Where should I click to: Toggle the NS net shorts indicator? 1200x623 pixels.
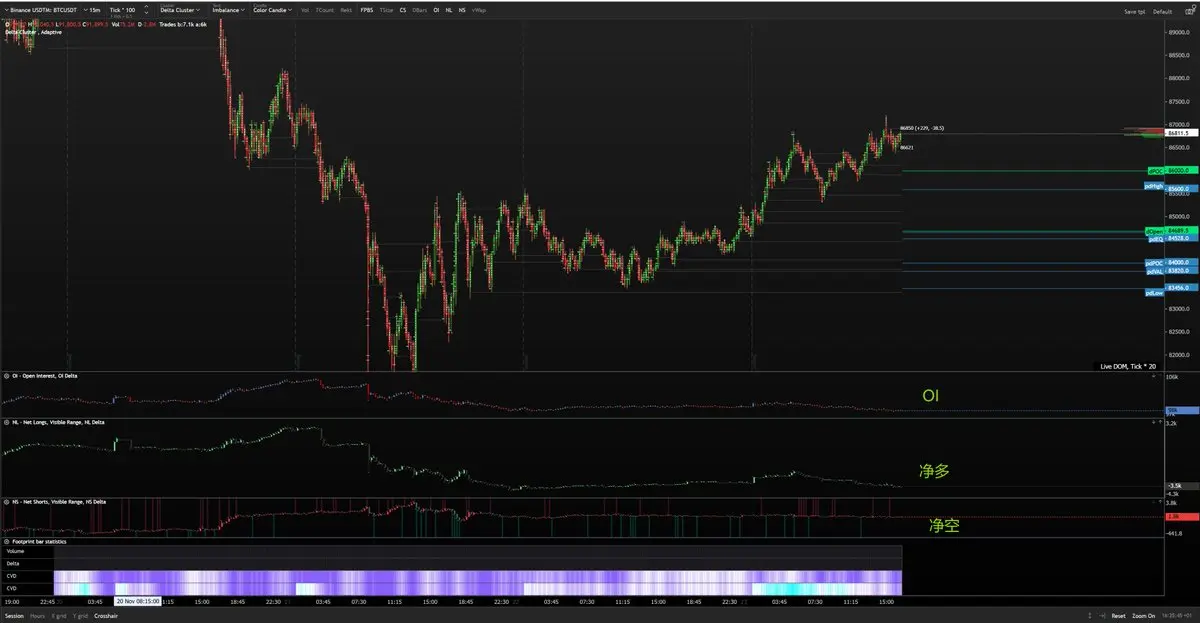pos(462,10)
